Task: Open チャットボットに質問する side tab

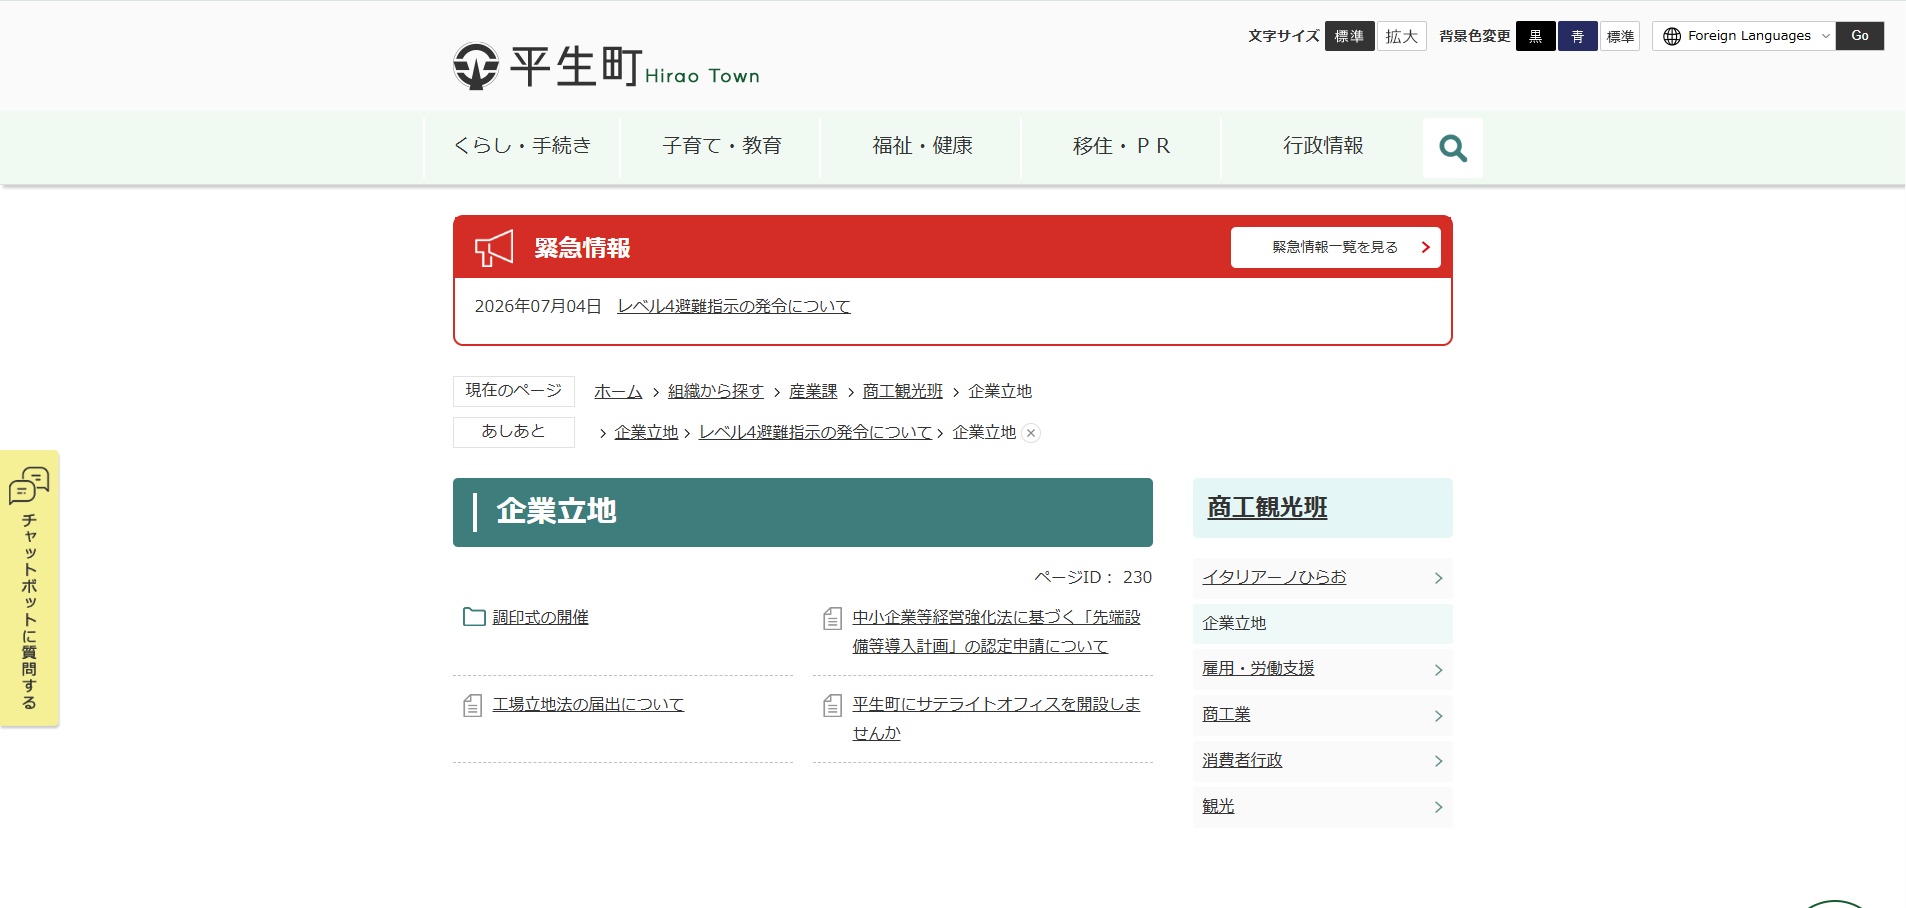Action: click(x=29, y=588)
